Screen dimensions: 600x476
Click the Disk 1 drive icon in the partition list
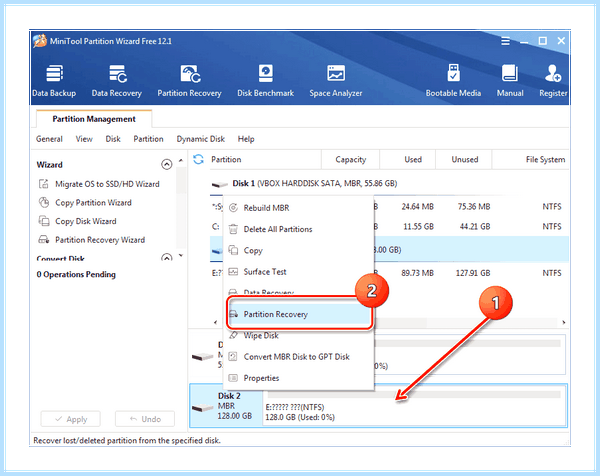click(x=220, y=184)
